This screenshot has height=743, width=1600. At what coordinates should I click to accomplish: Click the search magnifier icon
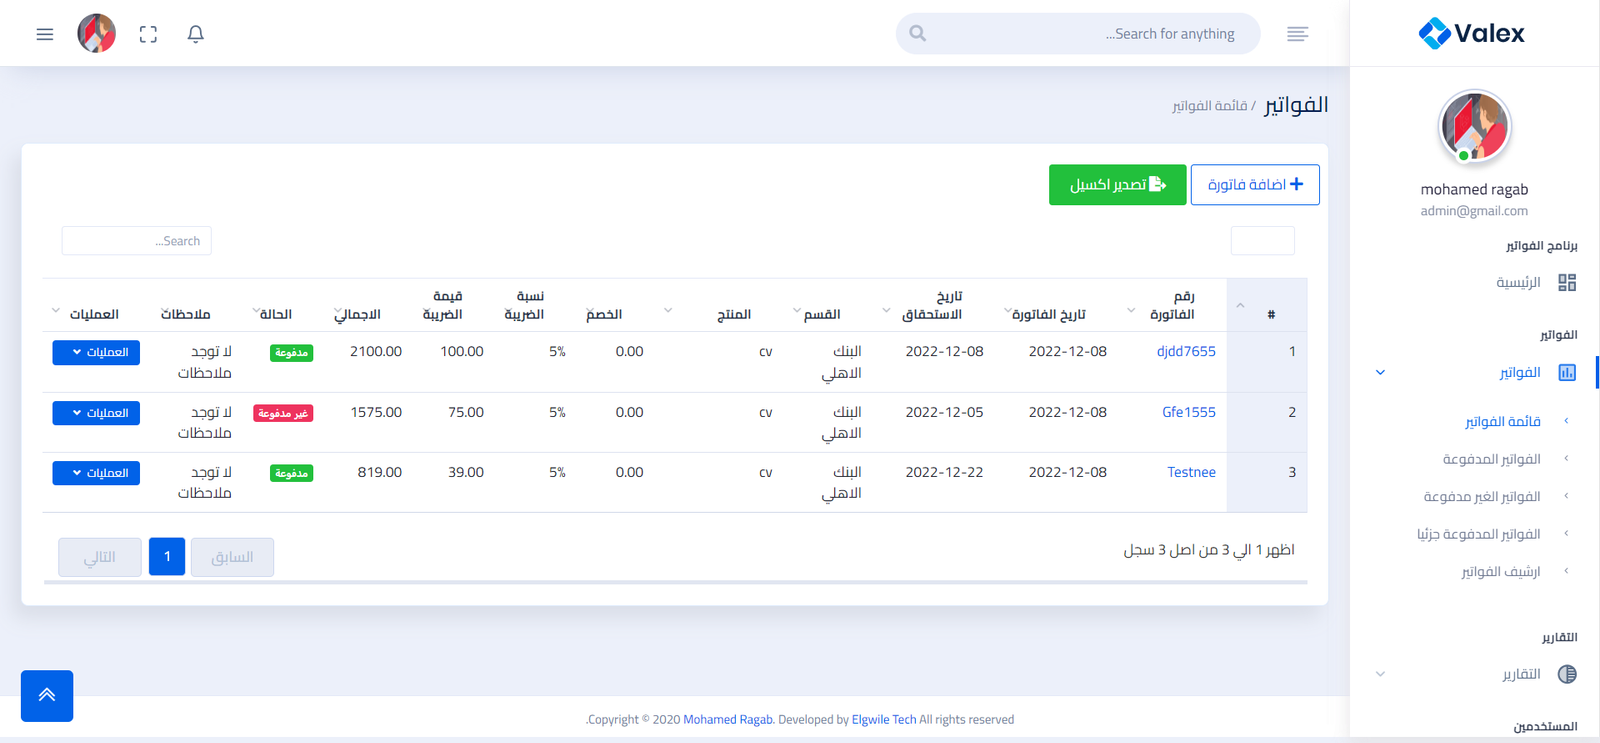coord(918,34)
